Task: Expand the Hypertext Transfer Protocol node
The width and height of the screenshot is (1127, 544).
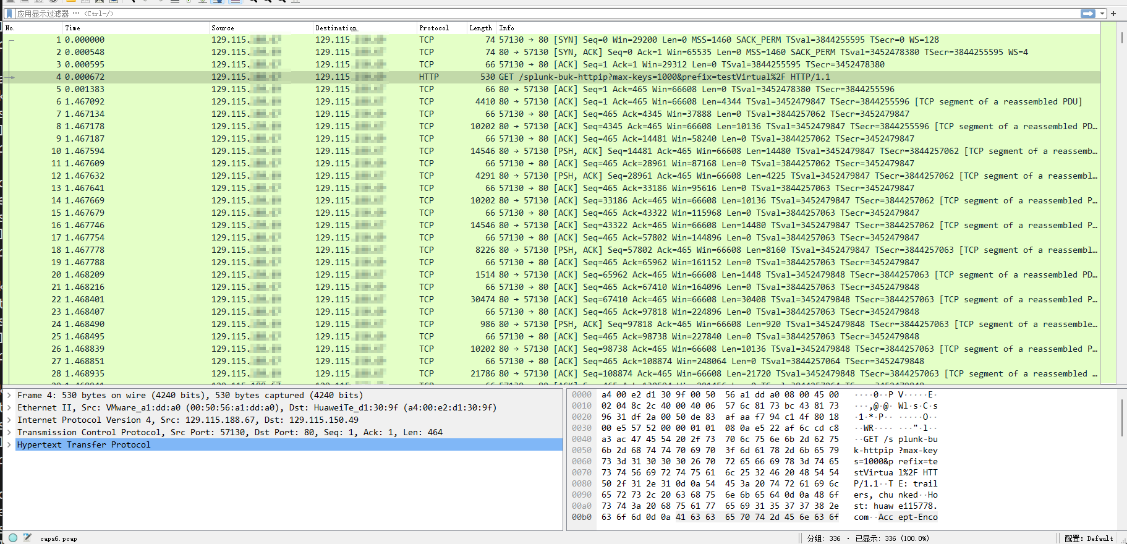Action: click(9, 444)
